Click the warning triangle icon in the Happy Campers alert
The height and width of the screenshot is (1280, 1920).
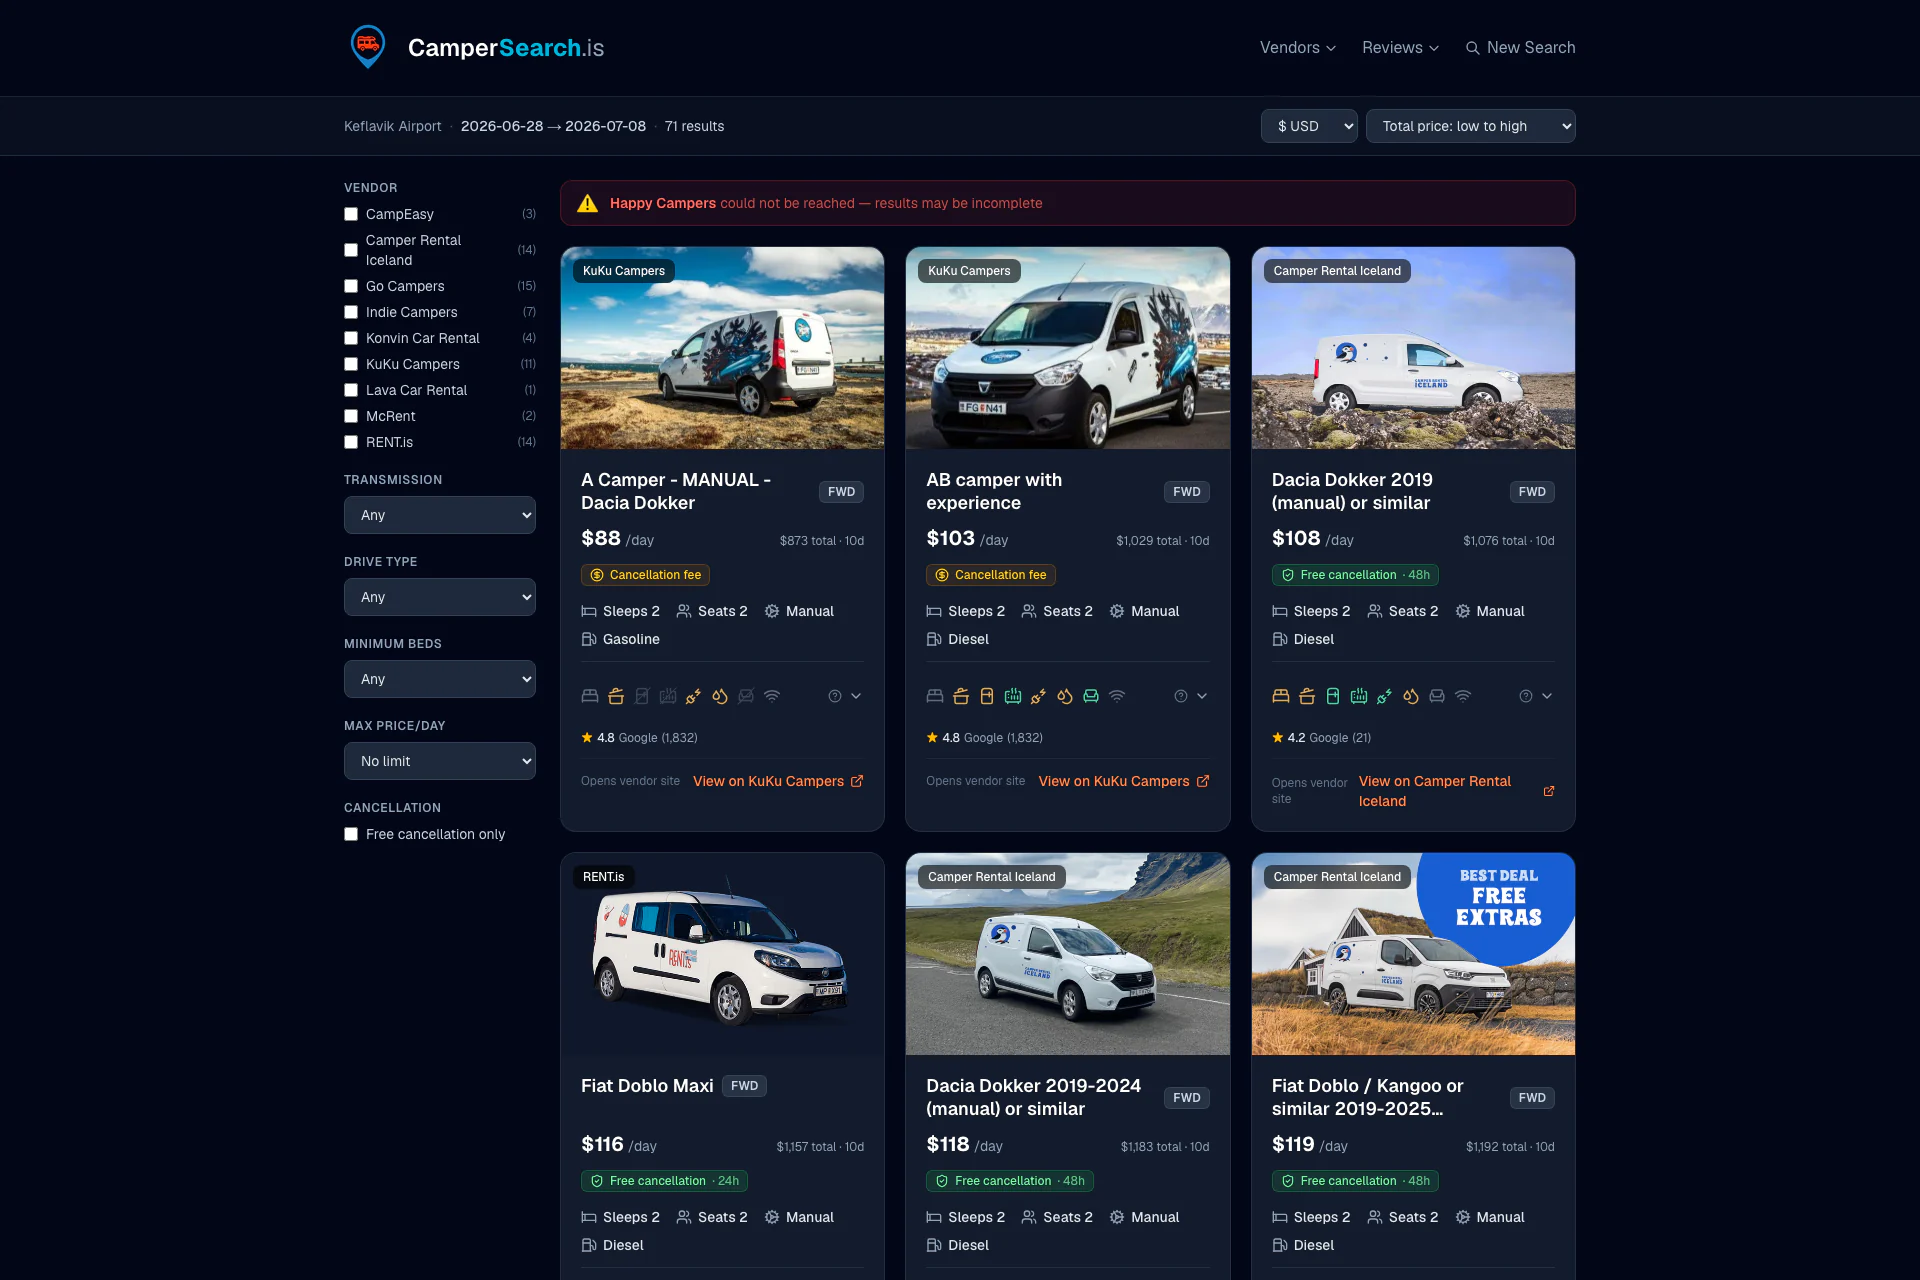coord(588,203)
